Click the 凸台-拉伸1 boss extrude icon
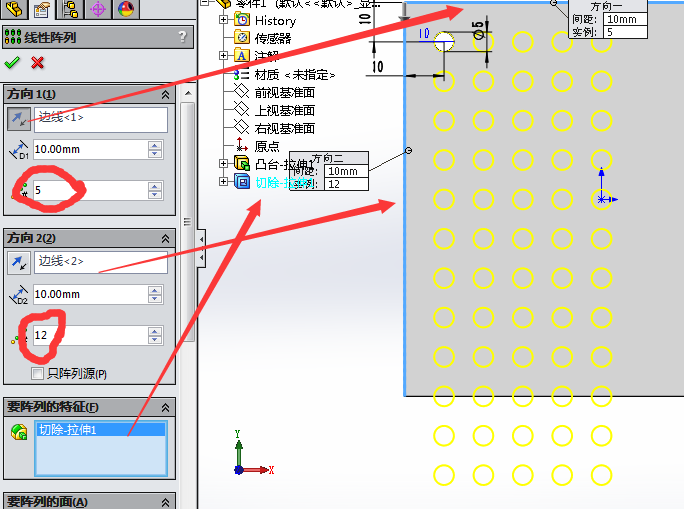The width and height of the screenshot is (684, 509). click(242, 163)
